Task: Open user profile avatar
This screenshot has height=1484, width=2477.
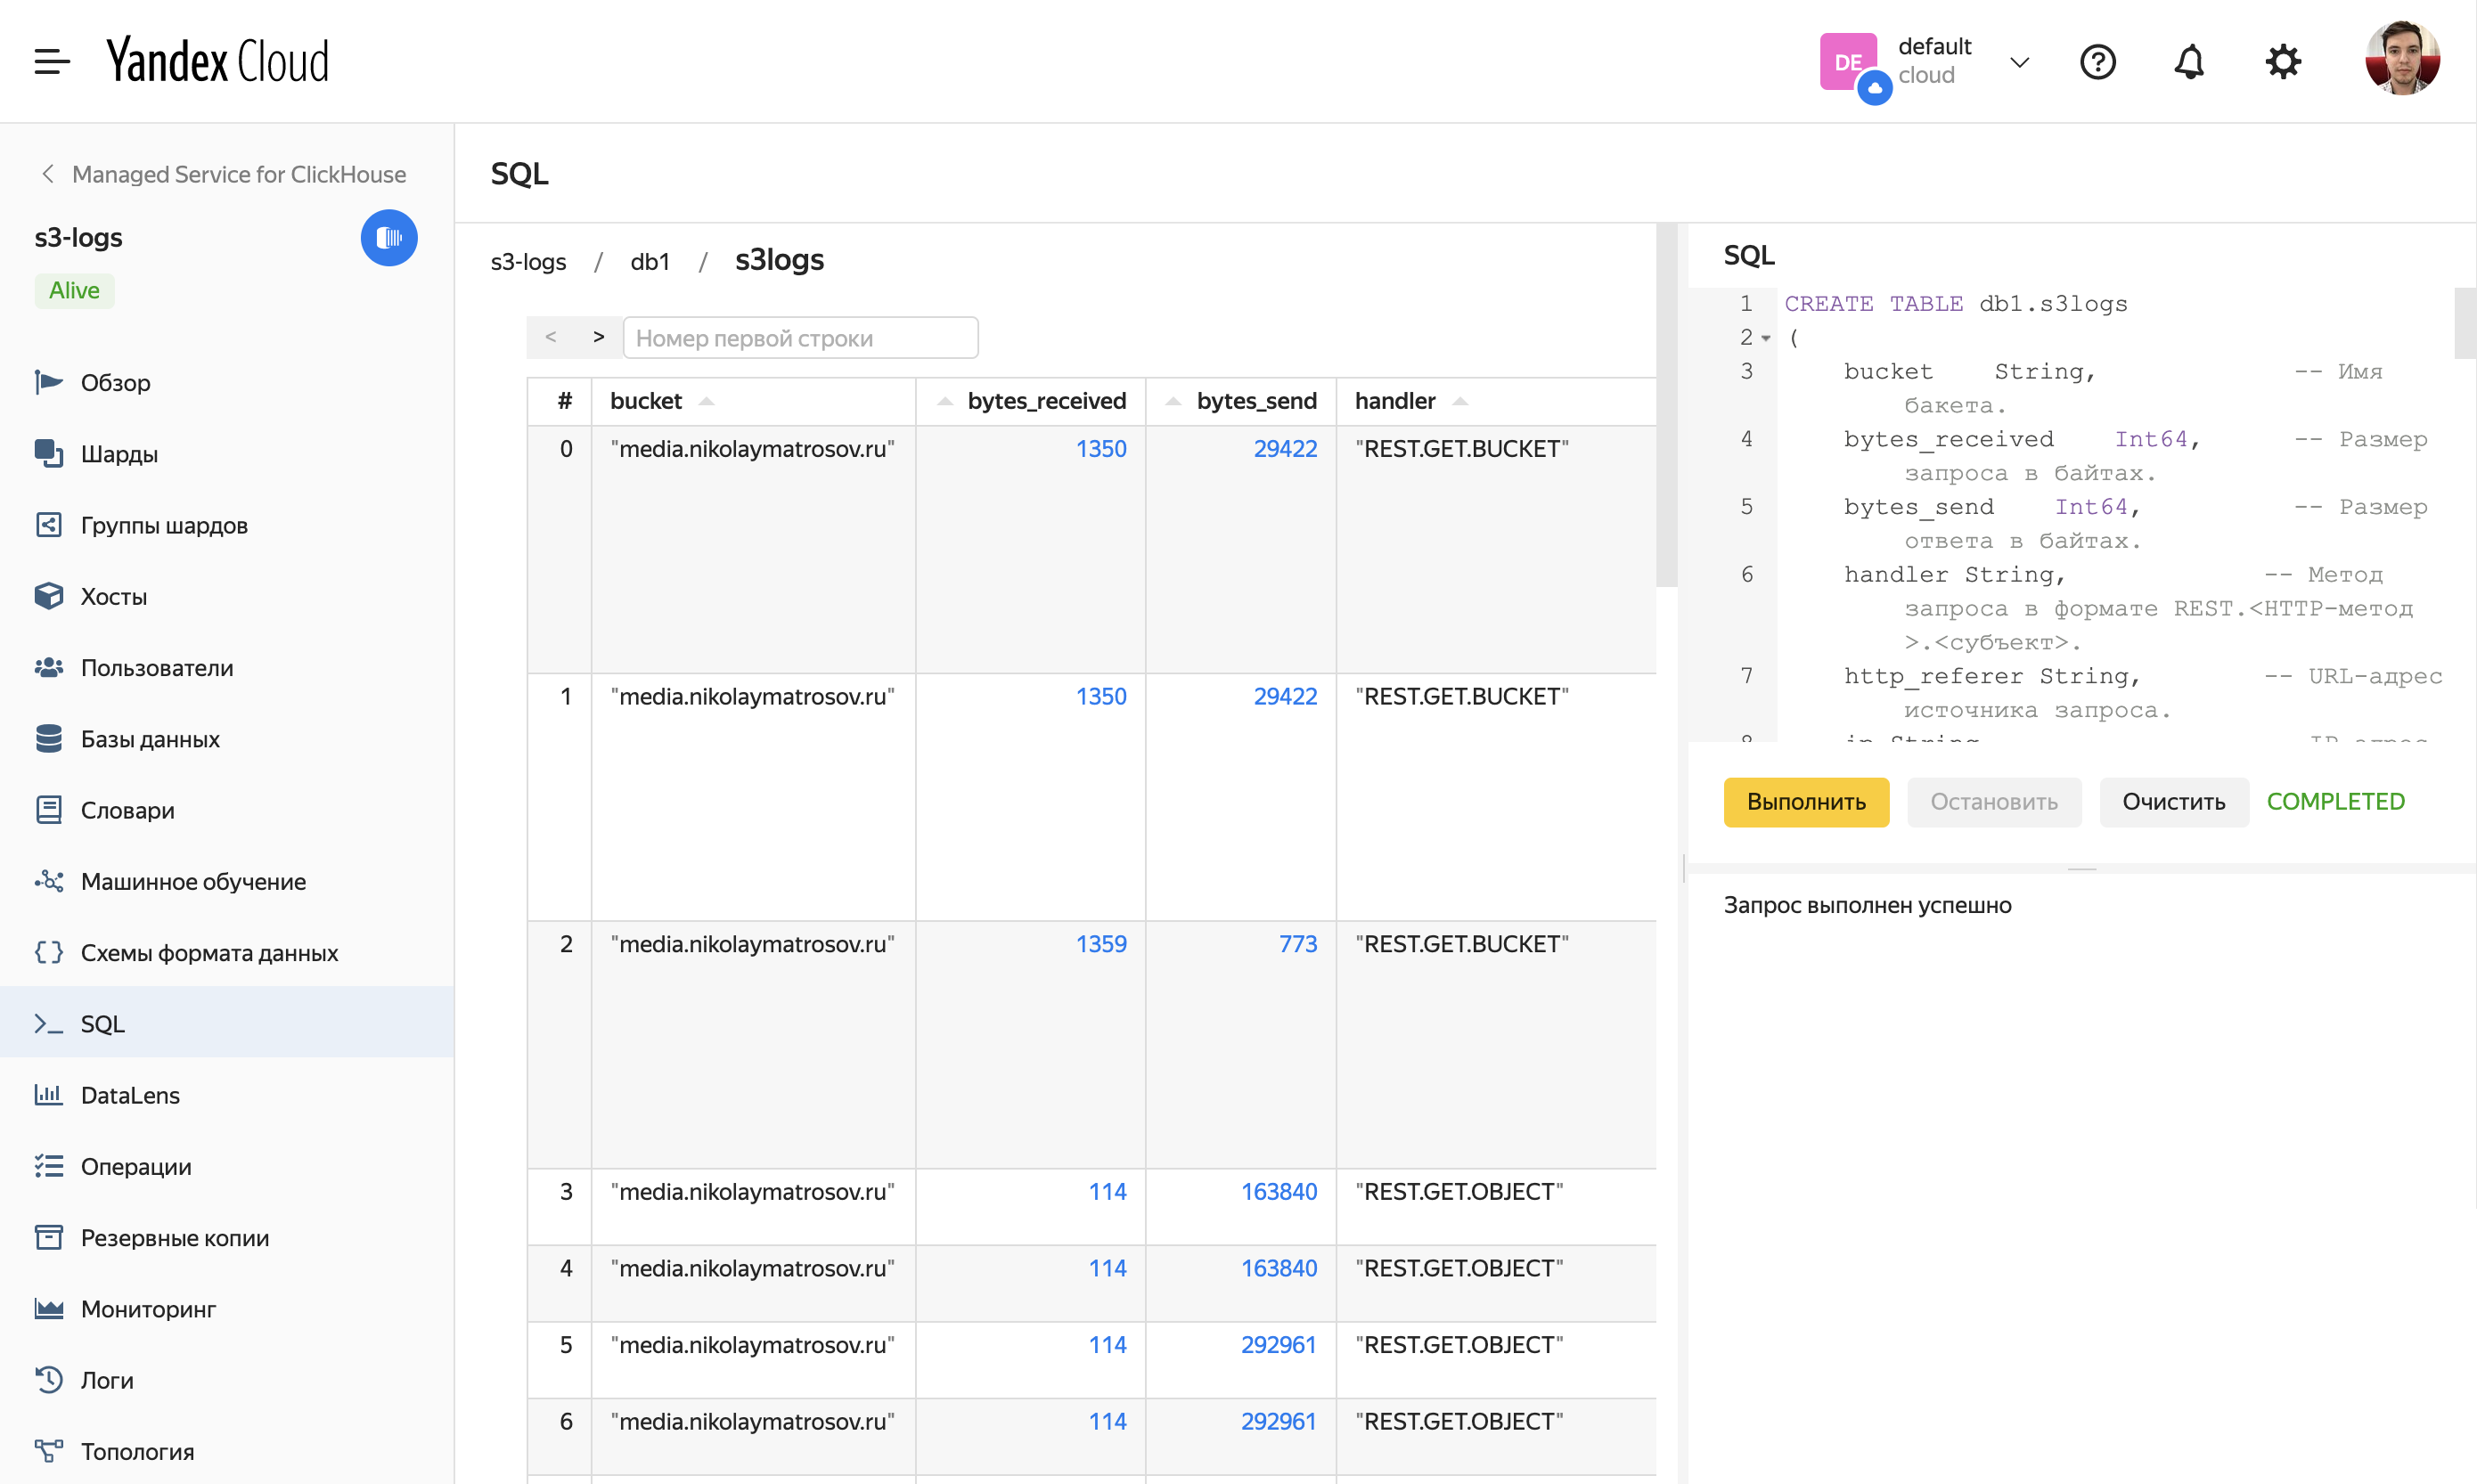Action: [x=2402, y=58]
